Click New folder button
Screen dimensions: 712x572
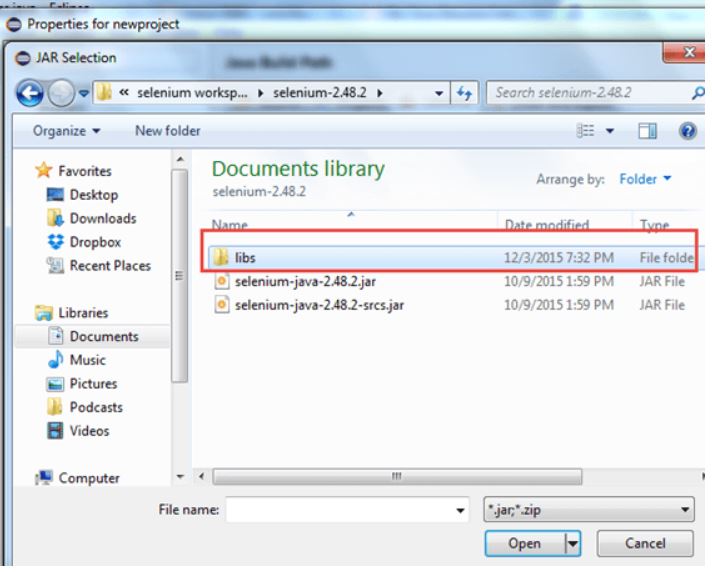click(x=168, y=131)
